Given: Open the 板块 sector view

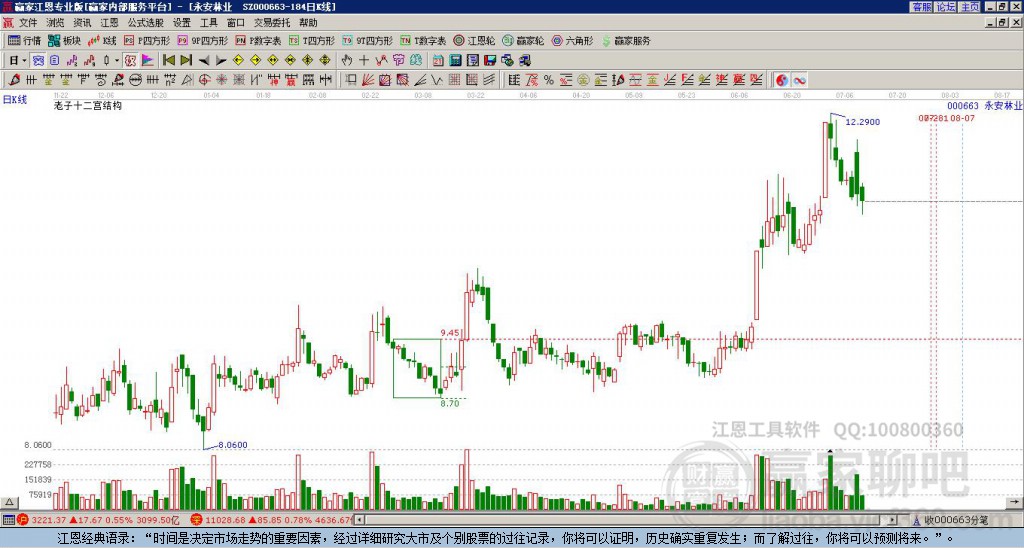Looking at the screenshot, I should point(64,40).
